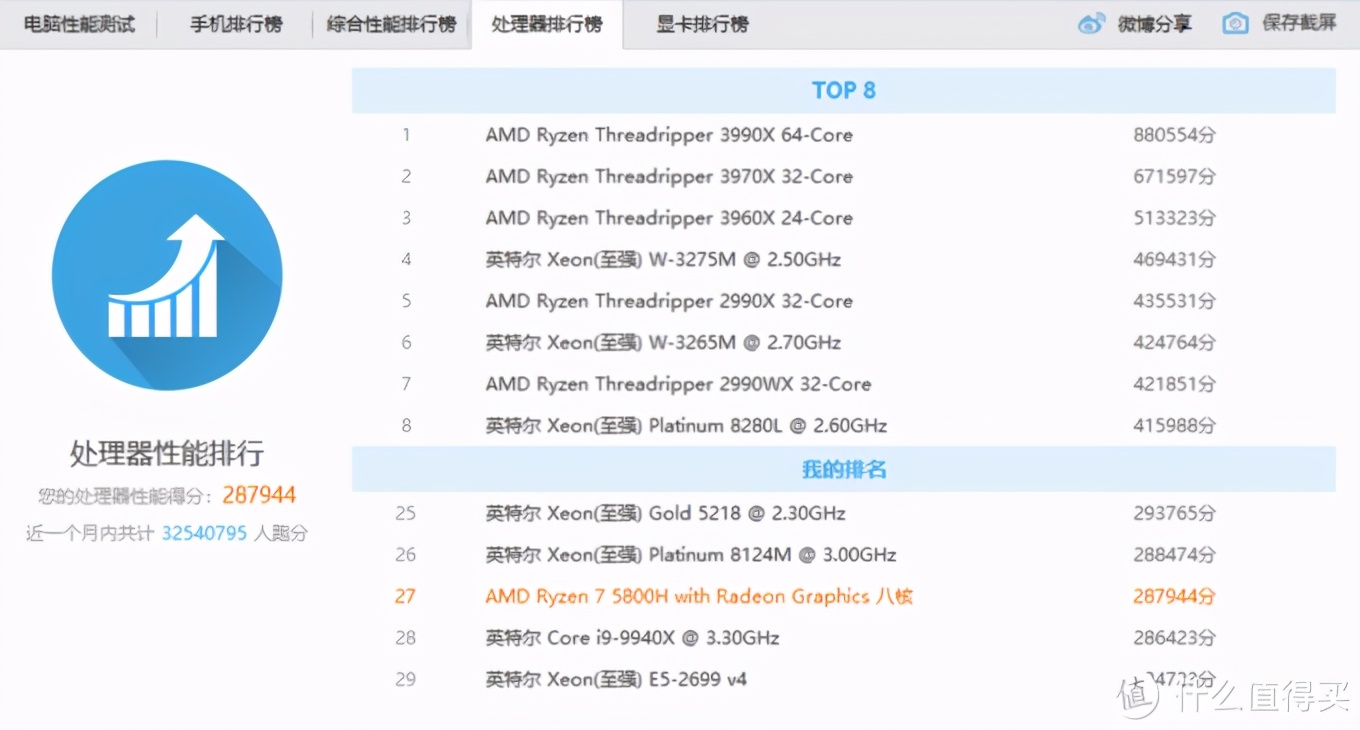Viewport: 1360px width, 730px height.
Task: Click the 我的排名 section header
Action: [843, 467]
